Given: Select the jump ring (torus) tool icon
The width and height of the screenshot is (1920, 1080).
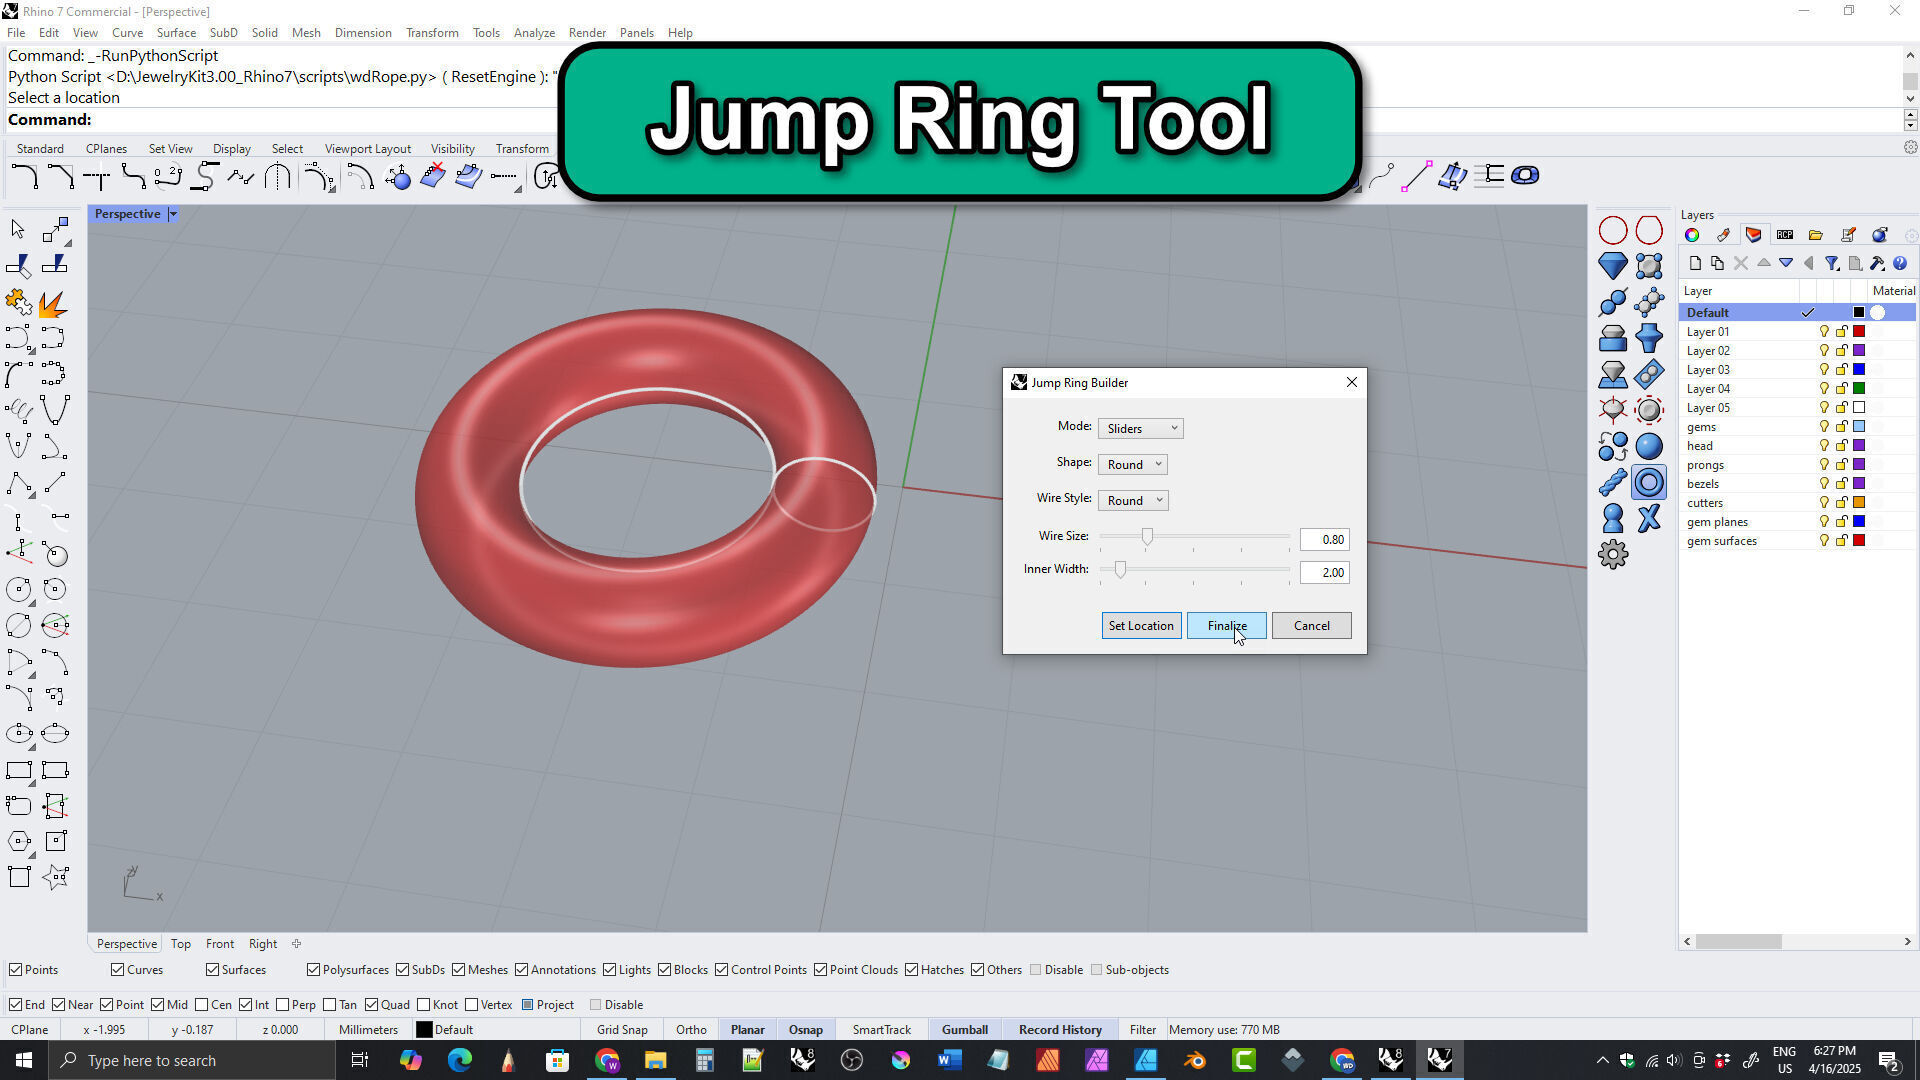Looking at the screenshot, I should 1649,483.
